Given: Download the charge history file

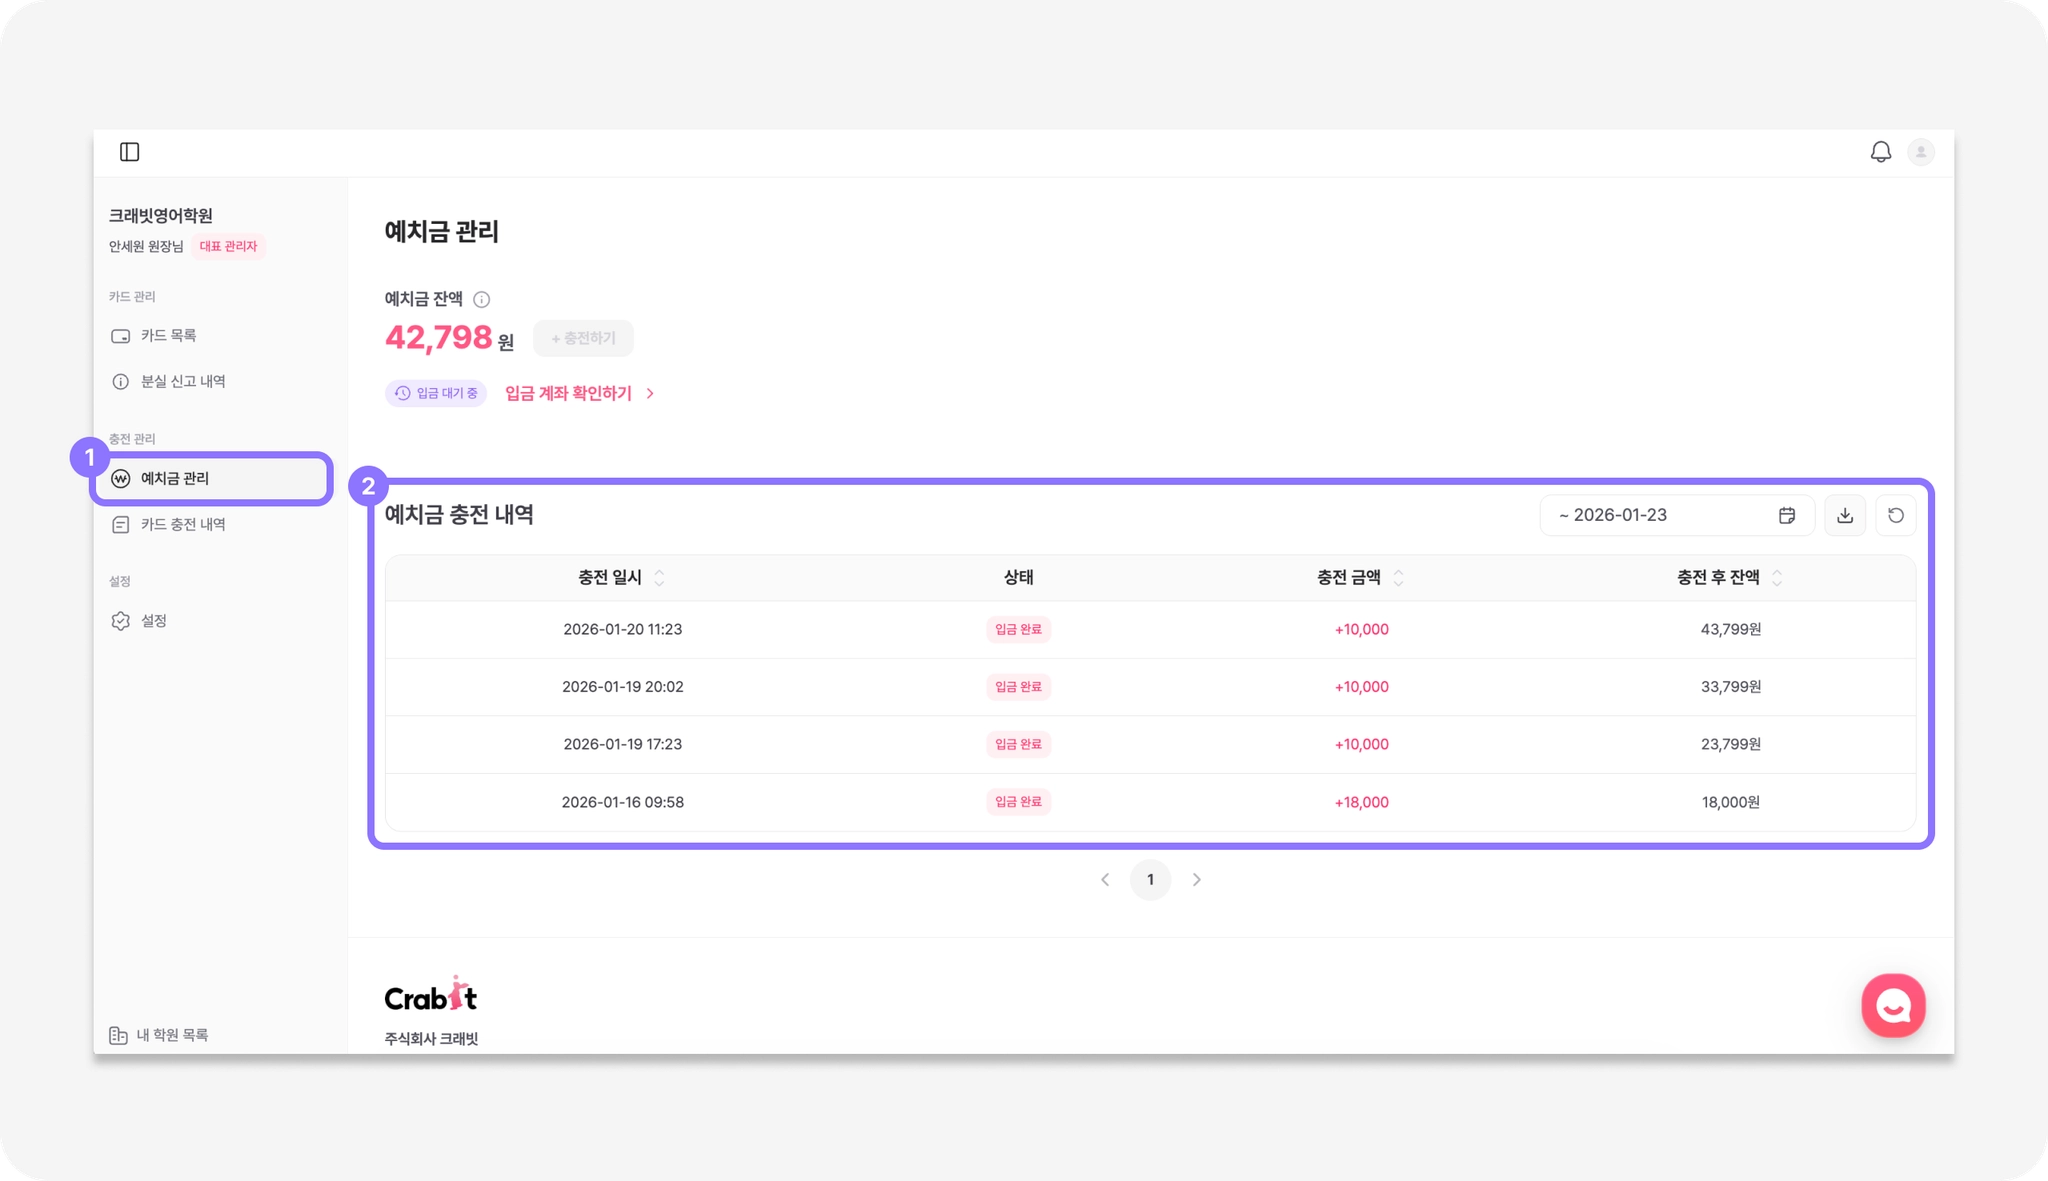Looking at the screenshot, I should [x=1844, y=516].
